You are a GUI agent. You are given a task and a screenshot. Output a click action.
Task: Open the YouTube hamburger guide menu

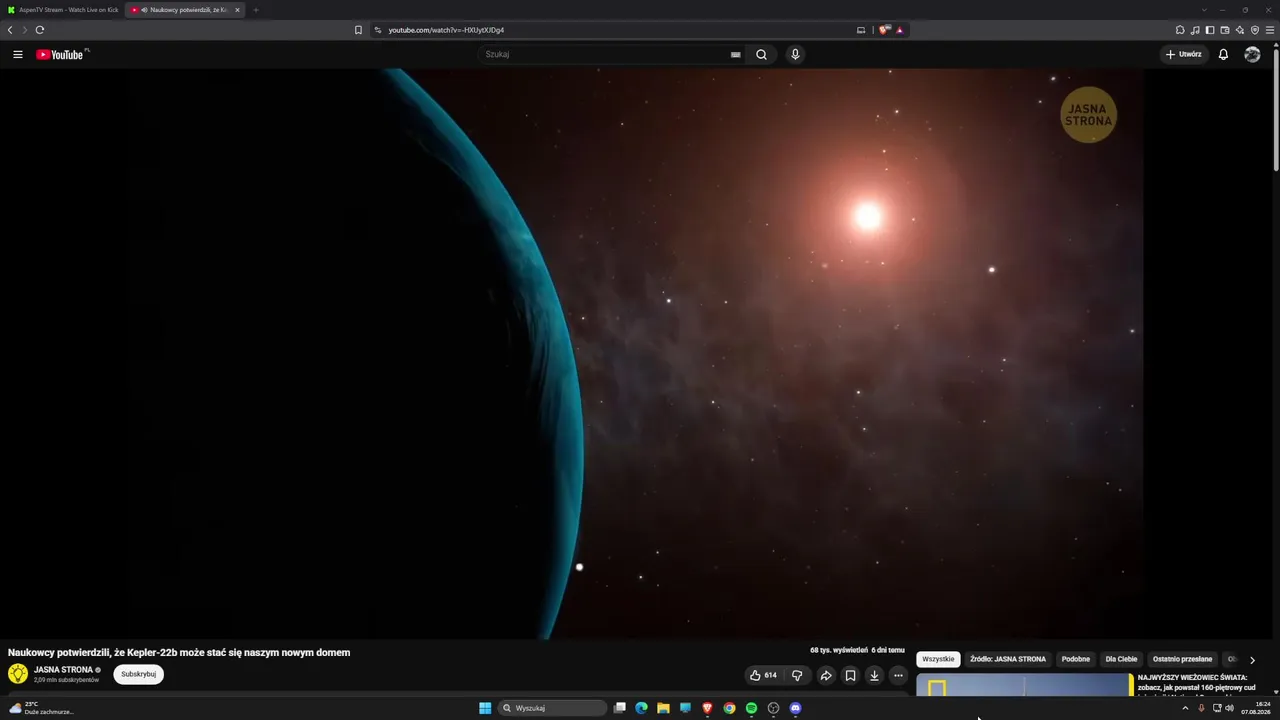click(18, 54)
